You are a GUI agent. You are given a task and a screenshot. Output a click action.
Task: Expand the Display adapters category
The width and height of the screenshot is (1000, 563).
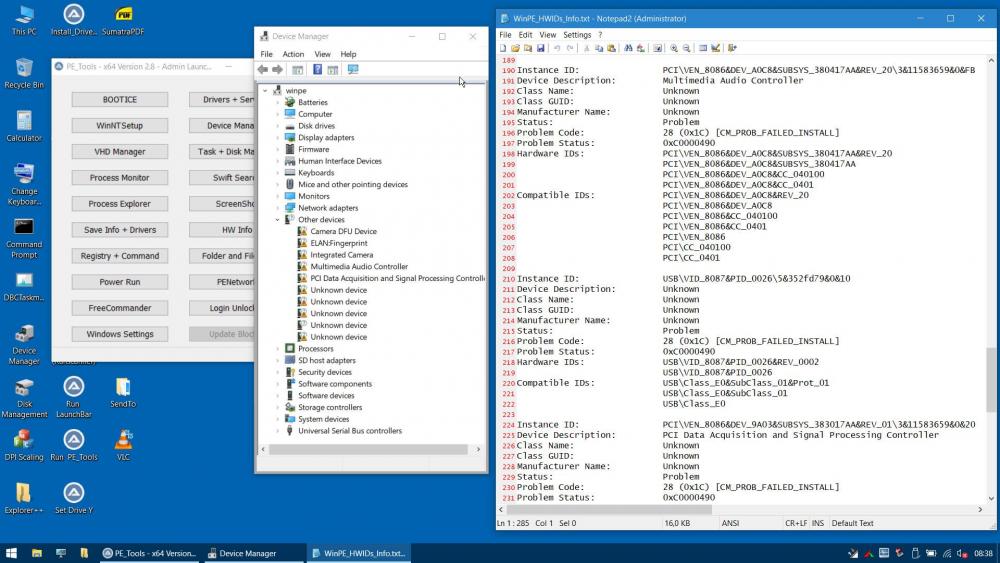(x=277, y=138)
